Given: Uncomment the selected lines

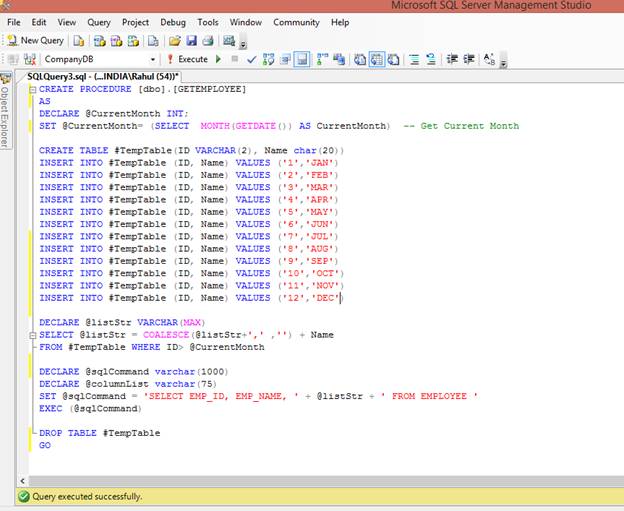Looking at the screenshot, I should (431, 59).
